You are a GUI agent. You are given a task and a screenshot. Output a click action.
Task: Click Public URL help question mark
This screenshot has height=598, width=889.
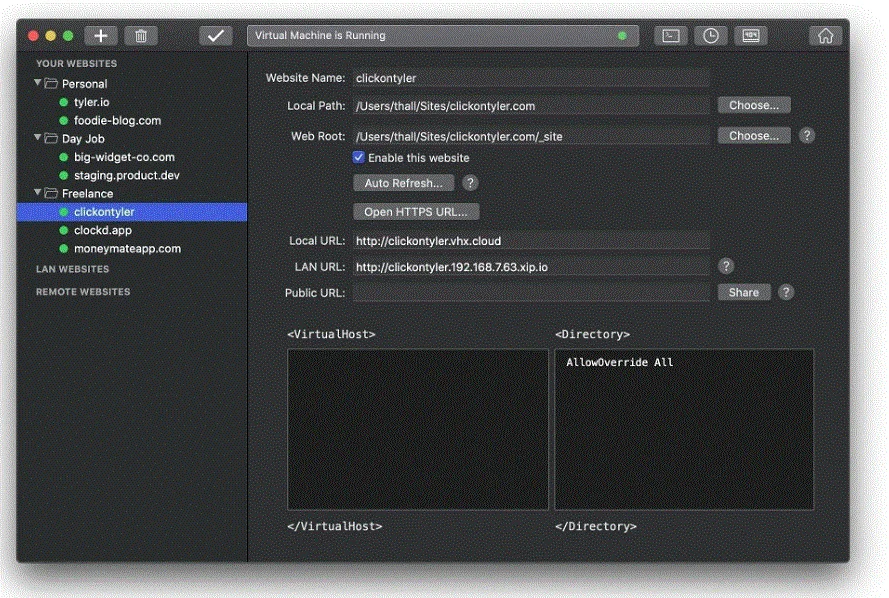tap(786, 292)
